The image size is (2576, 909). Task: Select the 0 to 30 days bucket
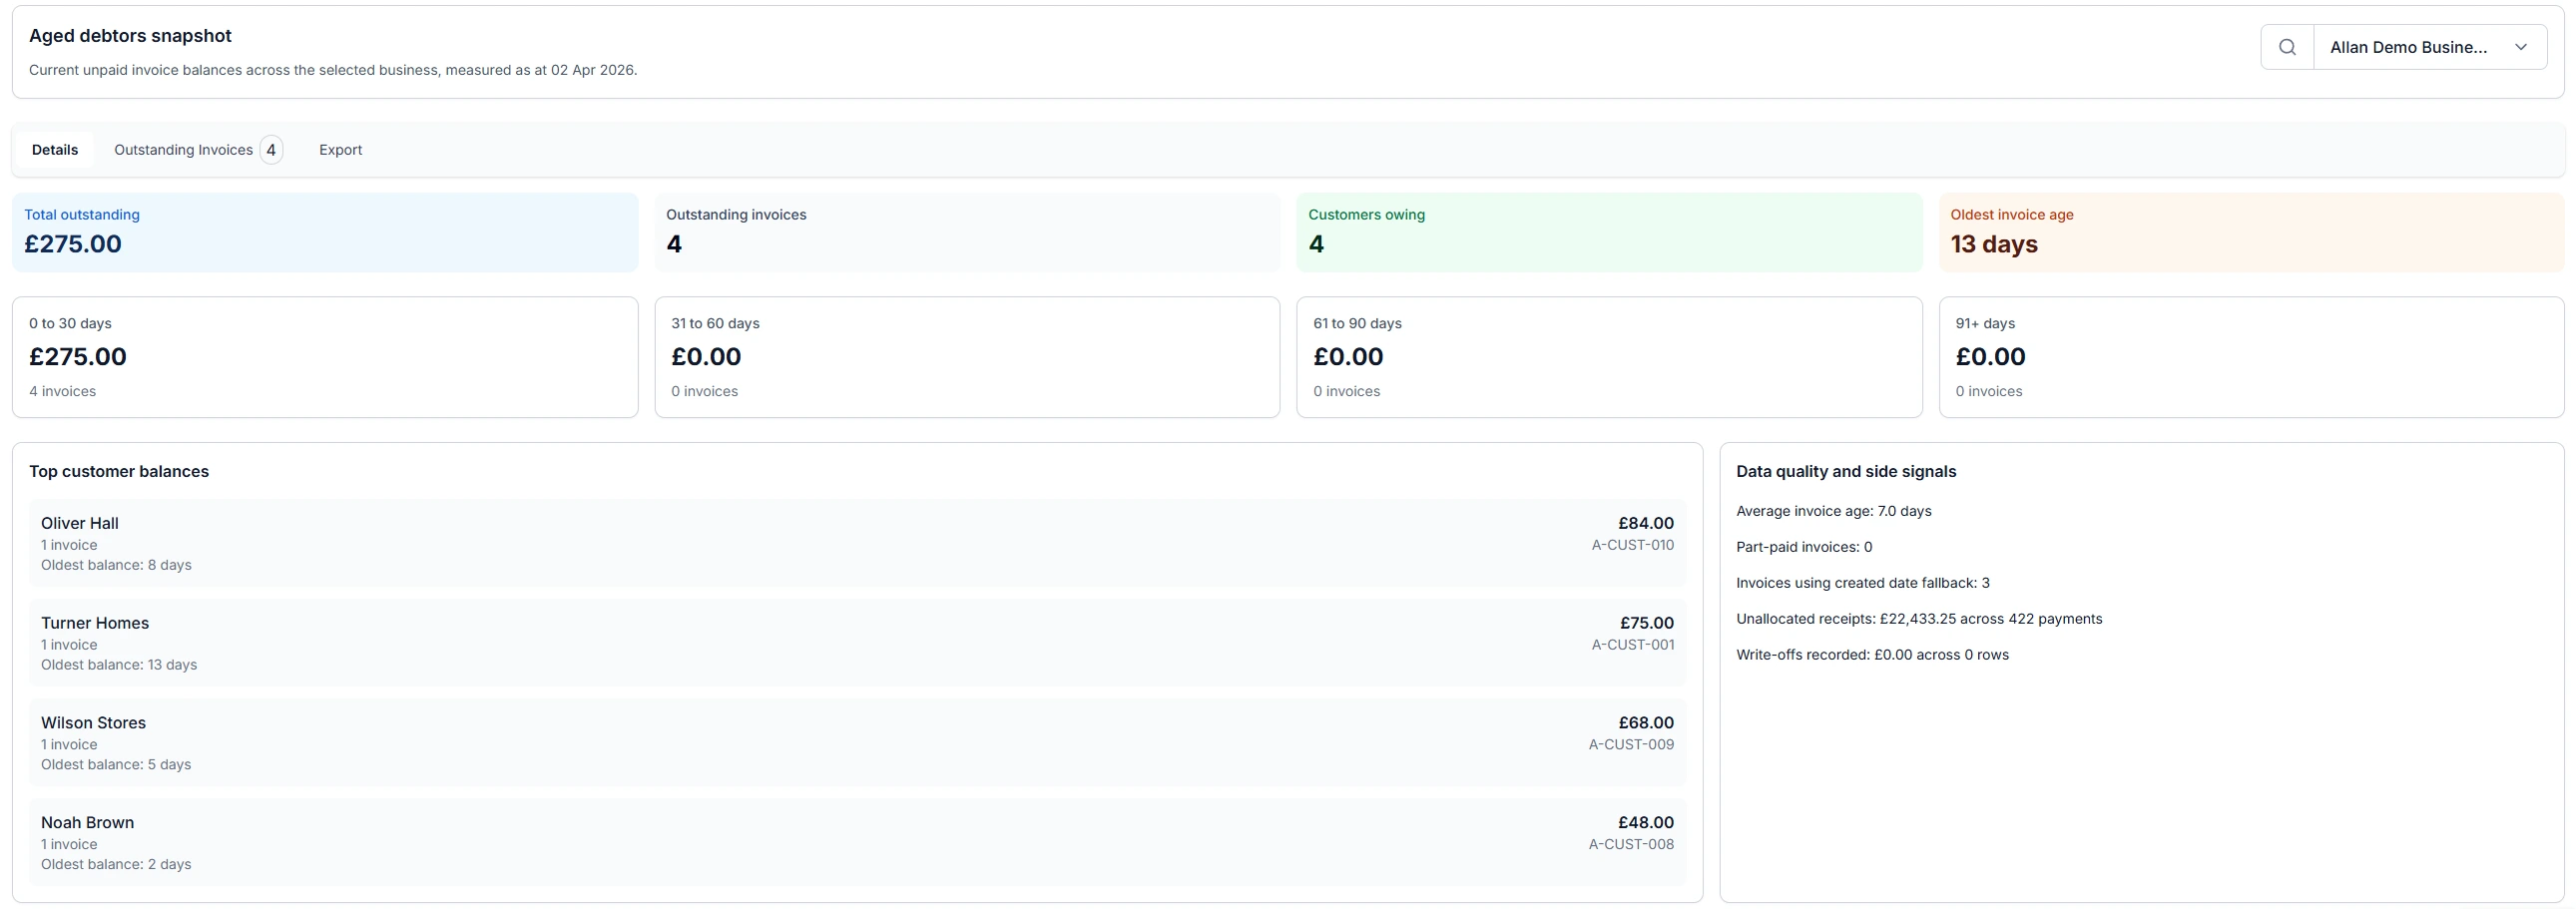(325, 357)
